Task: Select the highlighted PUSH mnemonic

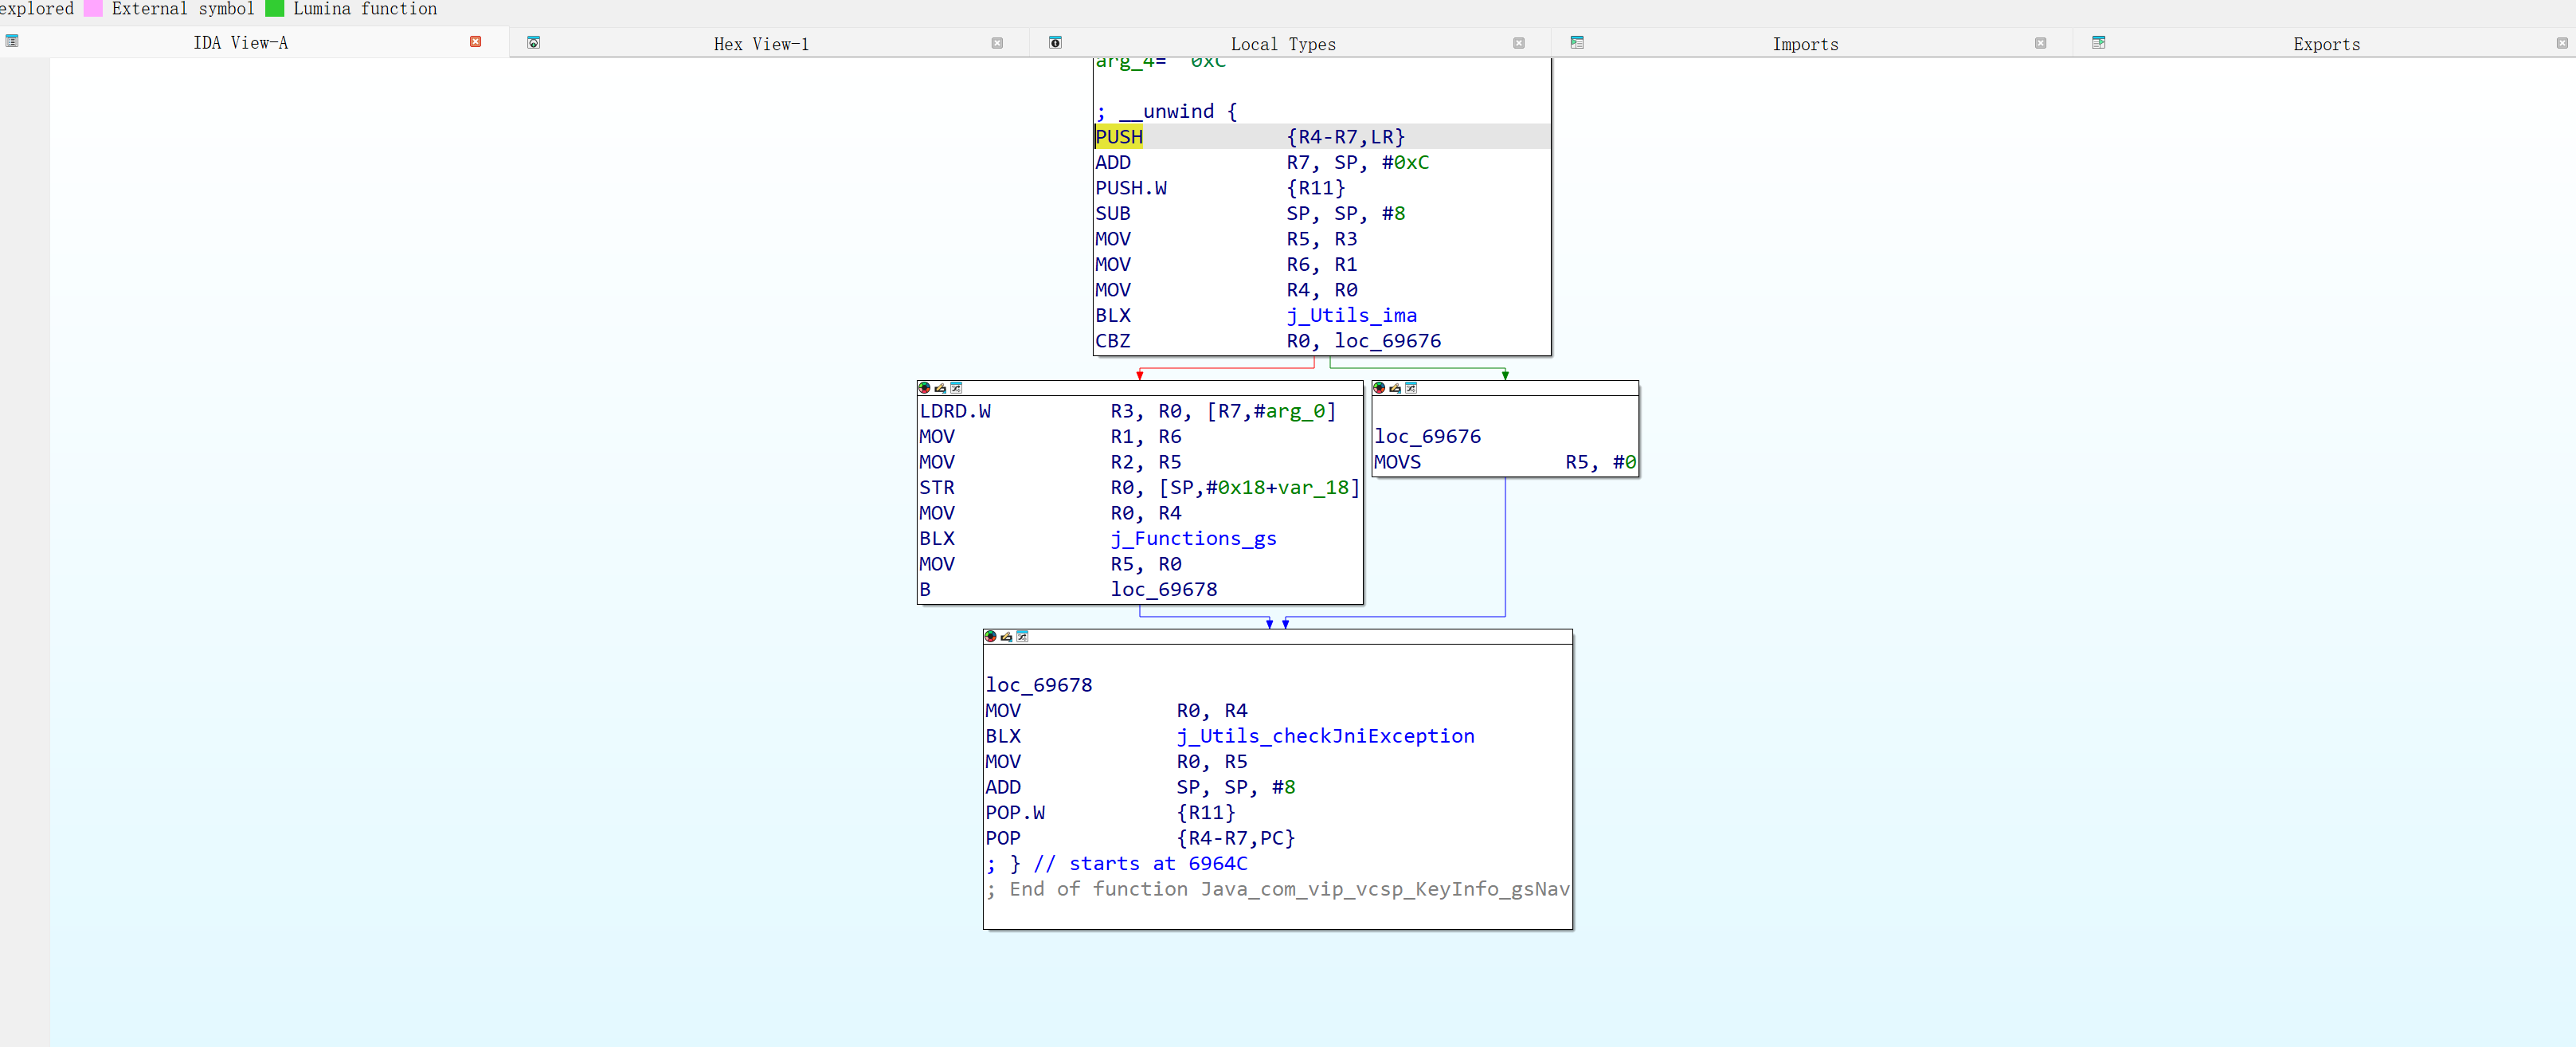Action: coord(1119,137)
